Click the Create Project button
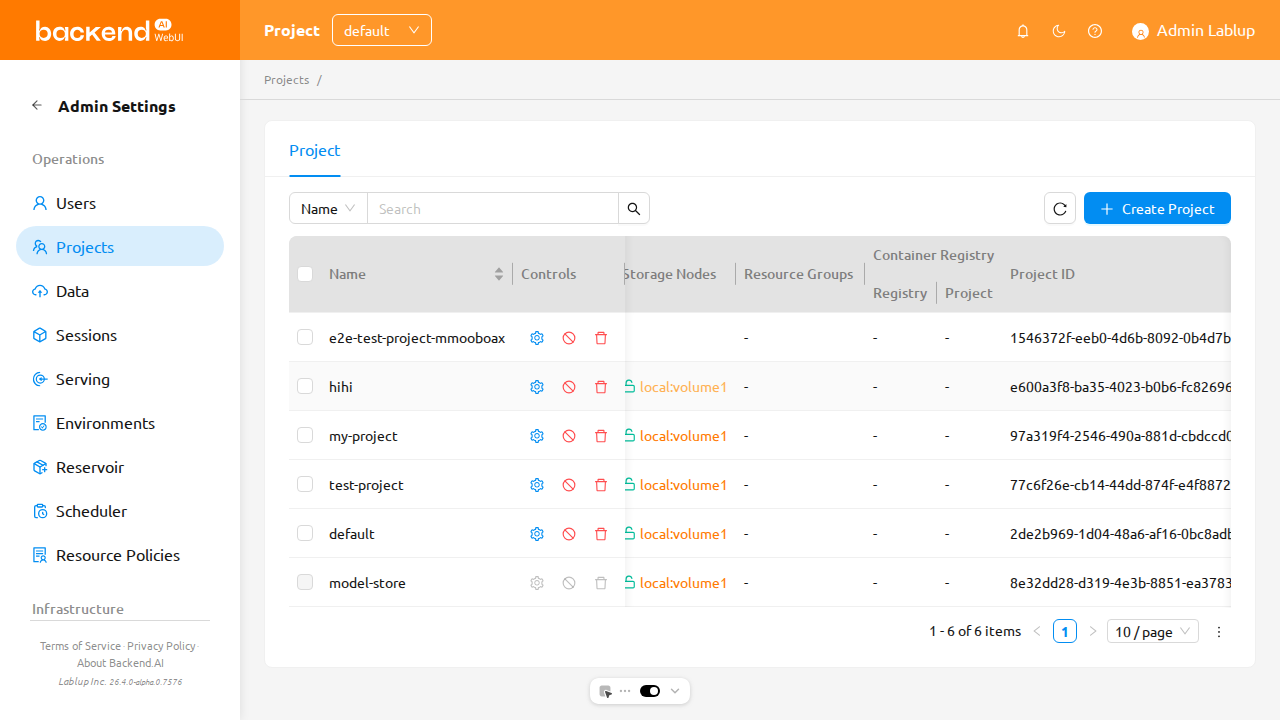This screenshot has width=1280, height=720. [1157, 209]
